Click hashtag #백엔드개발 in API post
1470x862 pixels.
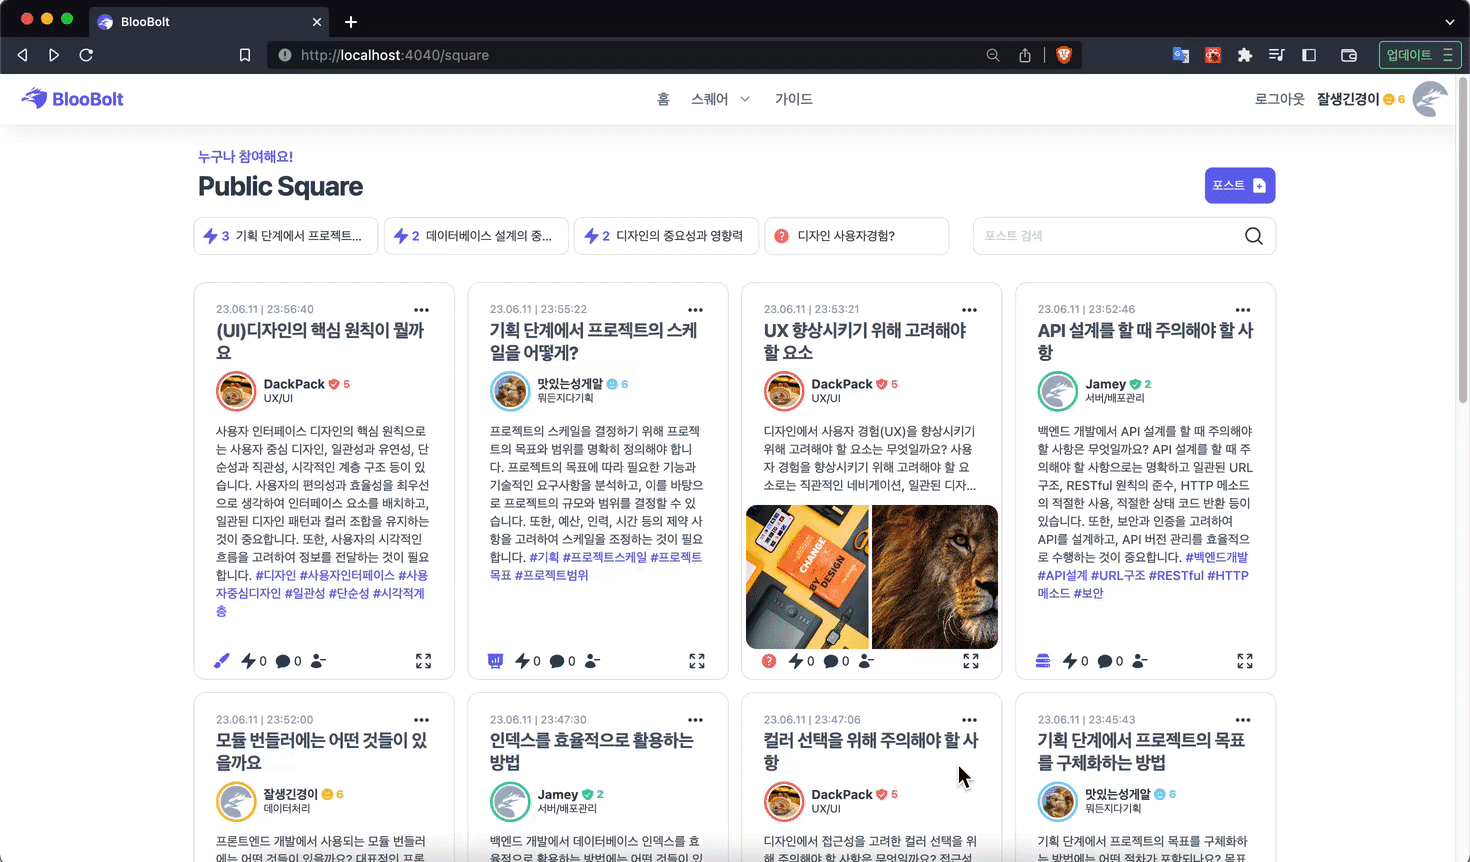[1217, 557]
